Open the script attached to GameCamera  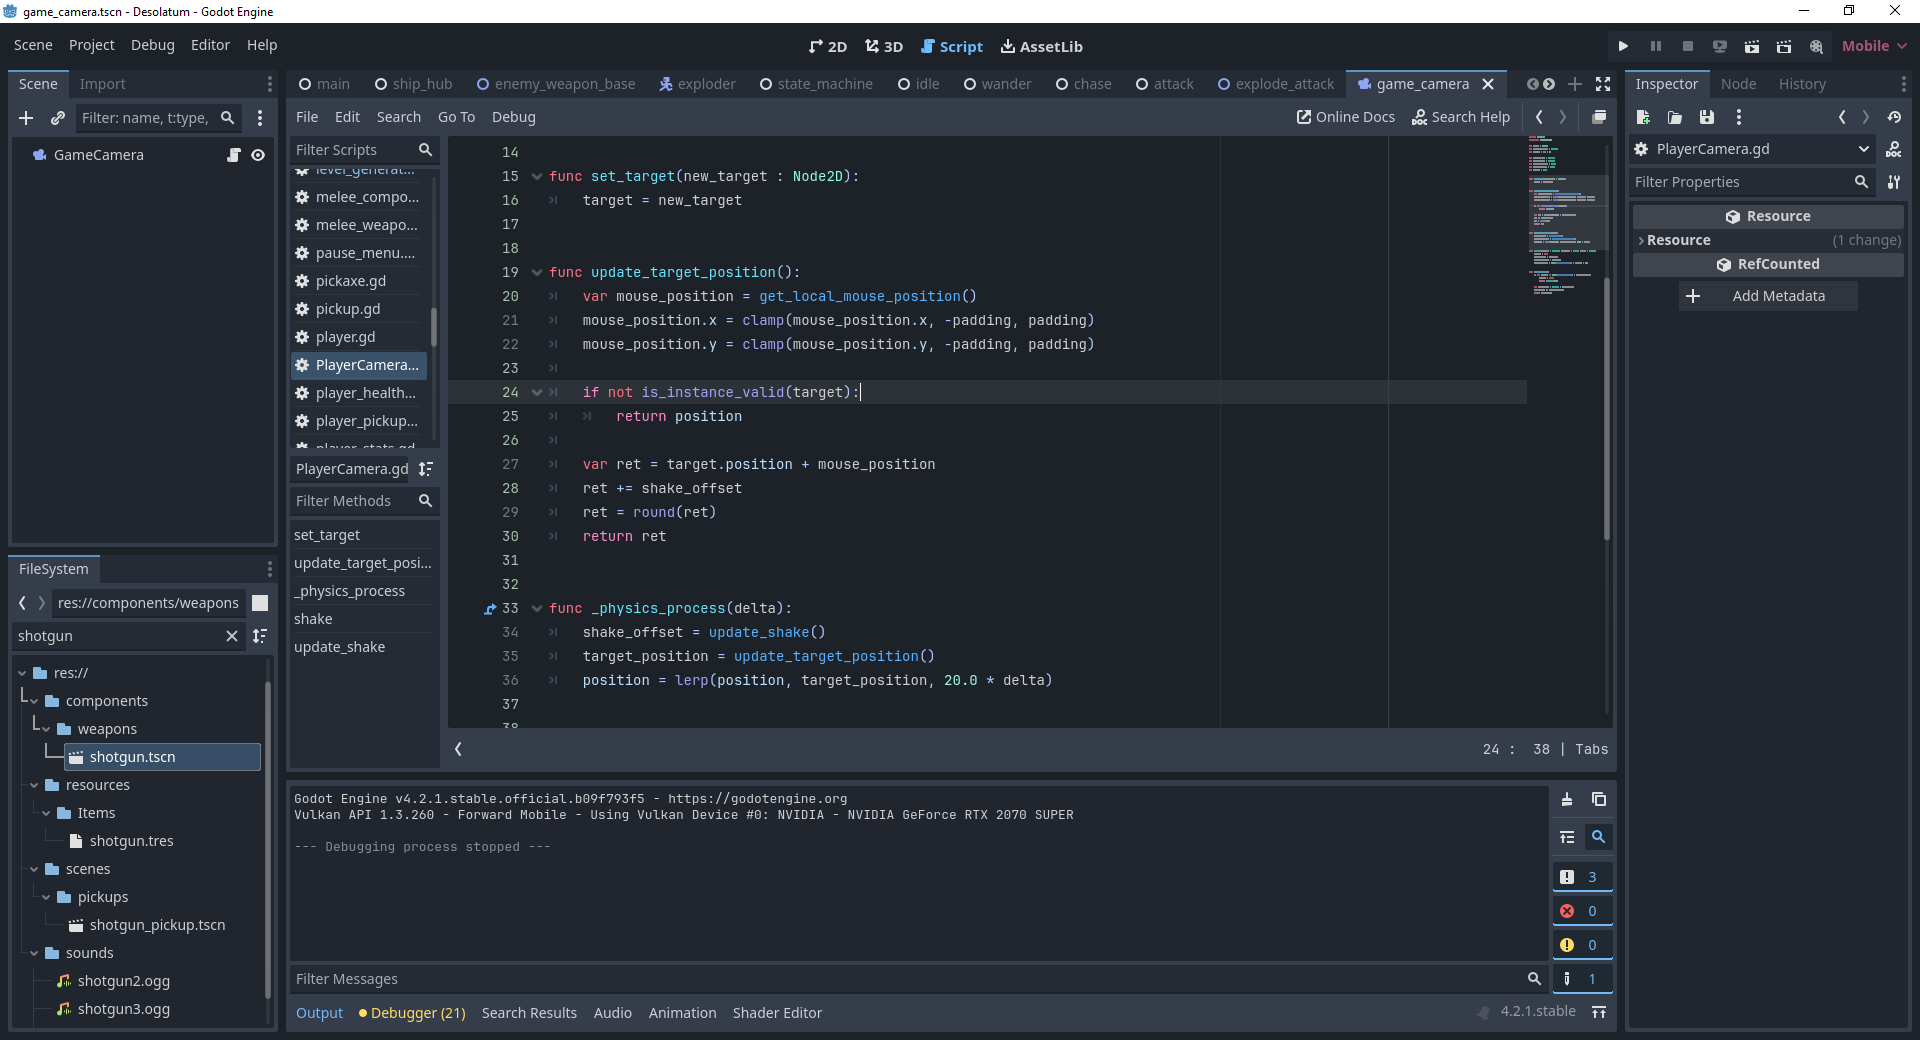click(x=233, y=155)
